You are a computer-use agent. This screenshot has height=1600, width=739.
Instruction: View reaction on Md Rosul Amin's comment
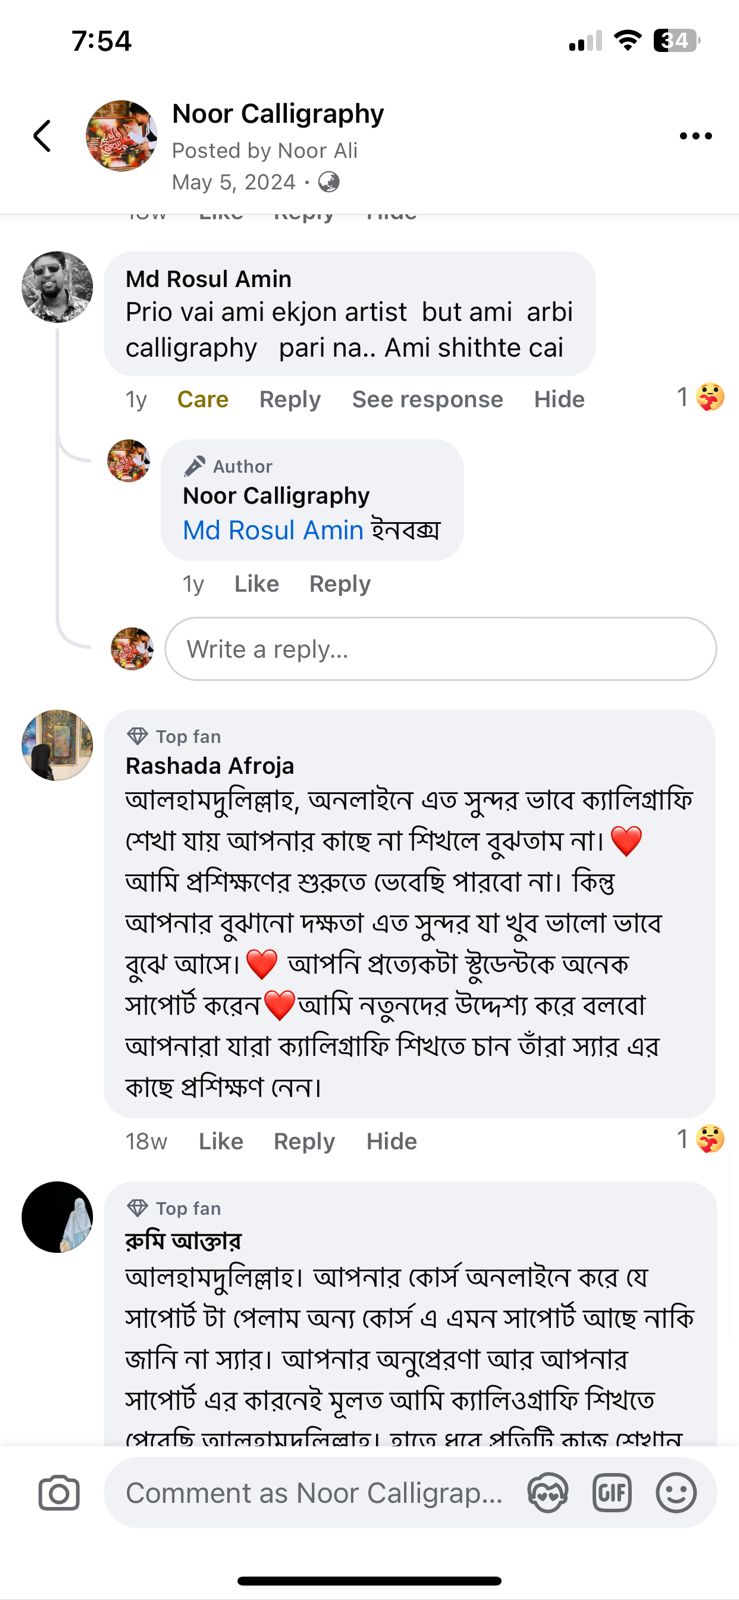click(x=700, y=397)
